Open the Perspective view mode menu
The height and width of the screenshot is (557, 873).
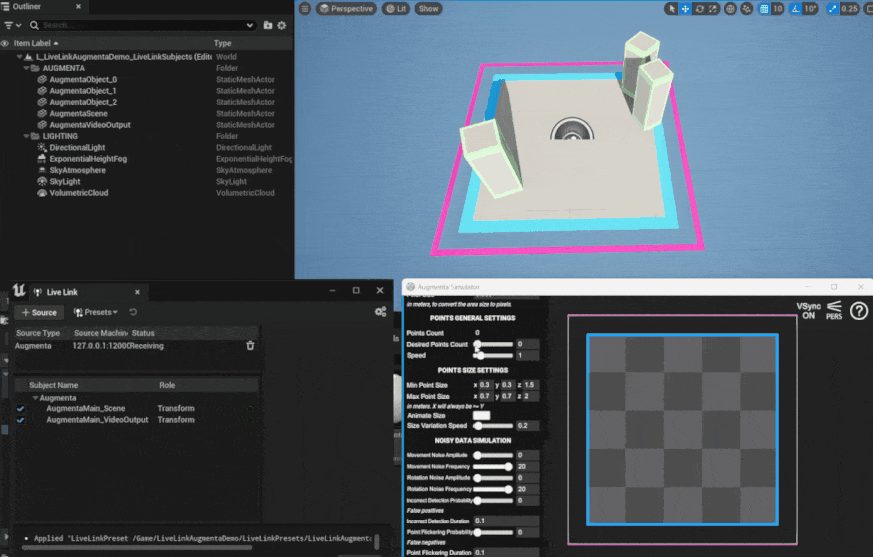point(346,8)
